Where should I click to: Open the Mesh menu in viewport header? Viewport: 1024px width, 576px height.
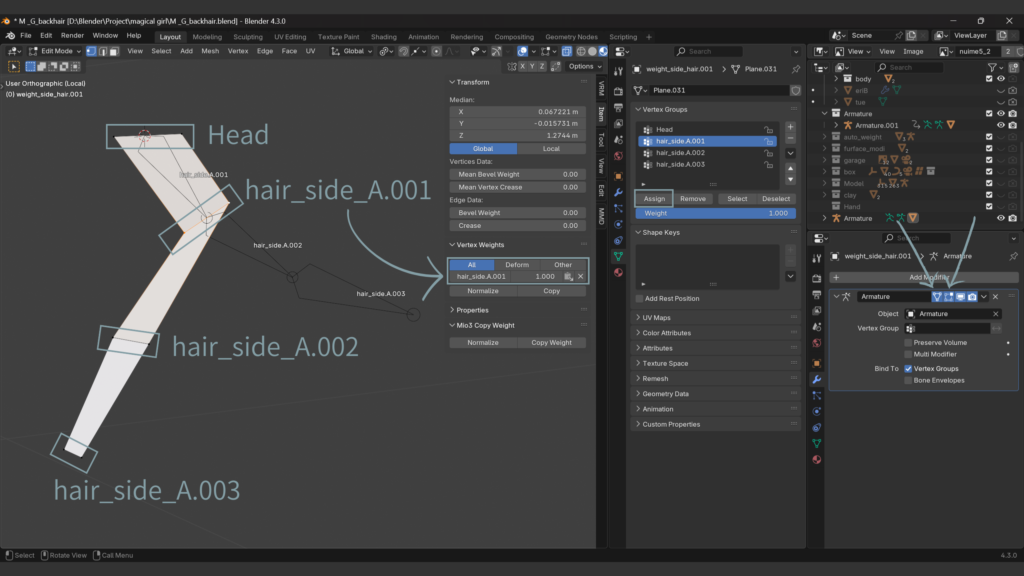tap(210, 51)
